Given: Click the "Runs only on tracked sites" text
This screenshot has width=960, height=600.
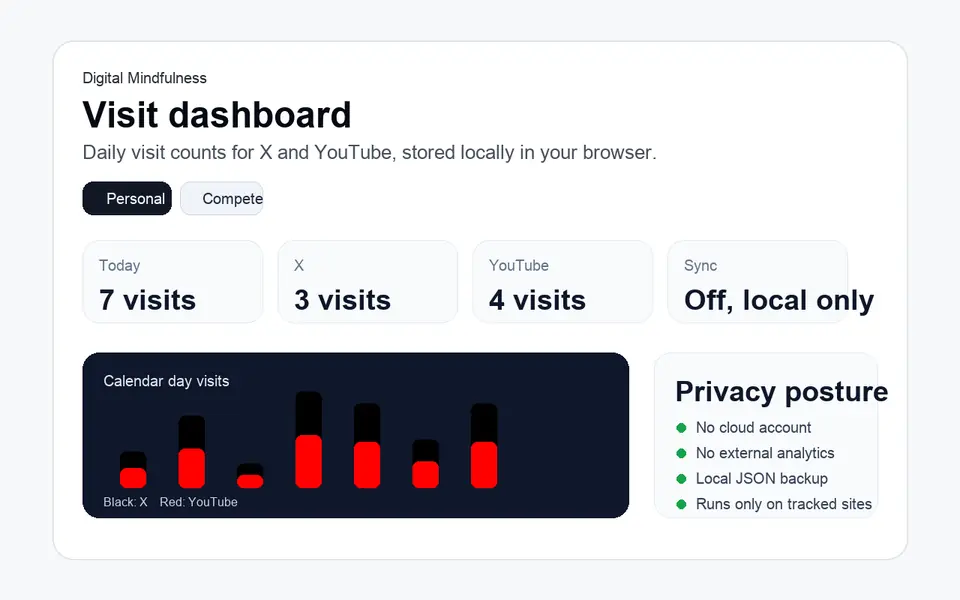Looking at the screenshot, I should 784,504.
